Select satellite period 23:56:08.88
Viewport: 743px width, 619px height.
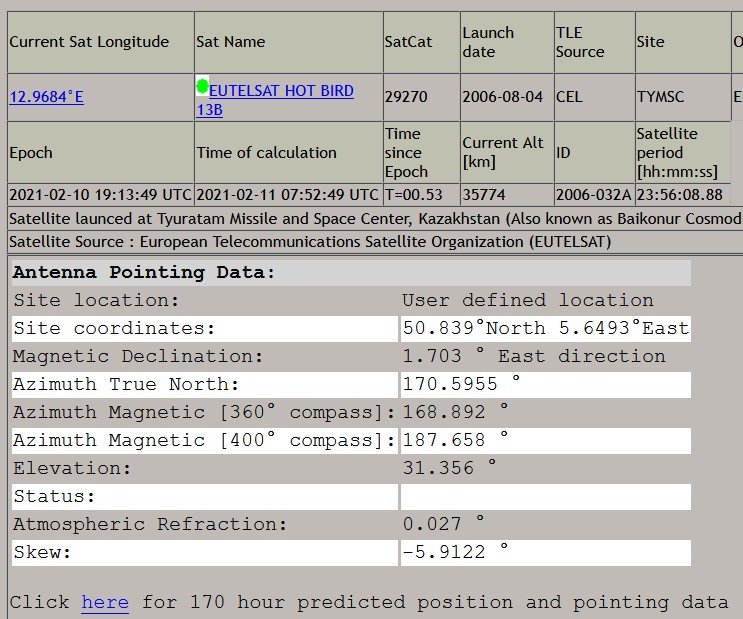(680, 195)
